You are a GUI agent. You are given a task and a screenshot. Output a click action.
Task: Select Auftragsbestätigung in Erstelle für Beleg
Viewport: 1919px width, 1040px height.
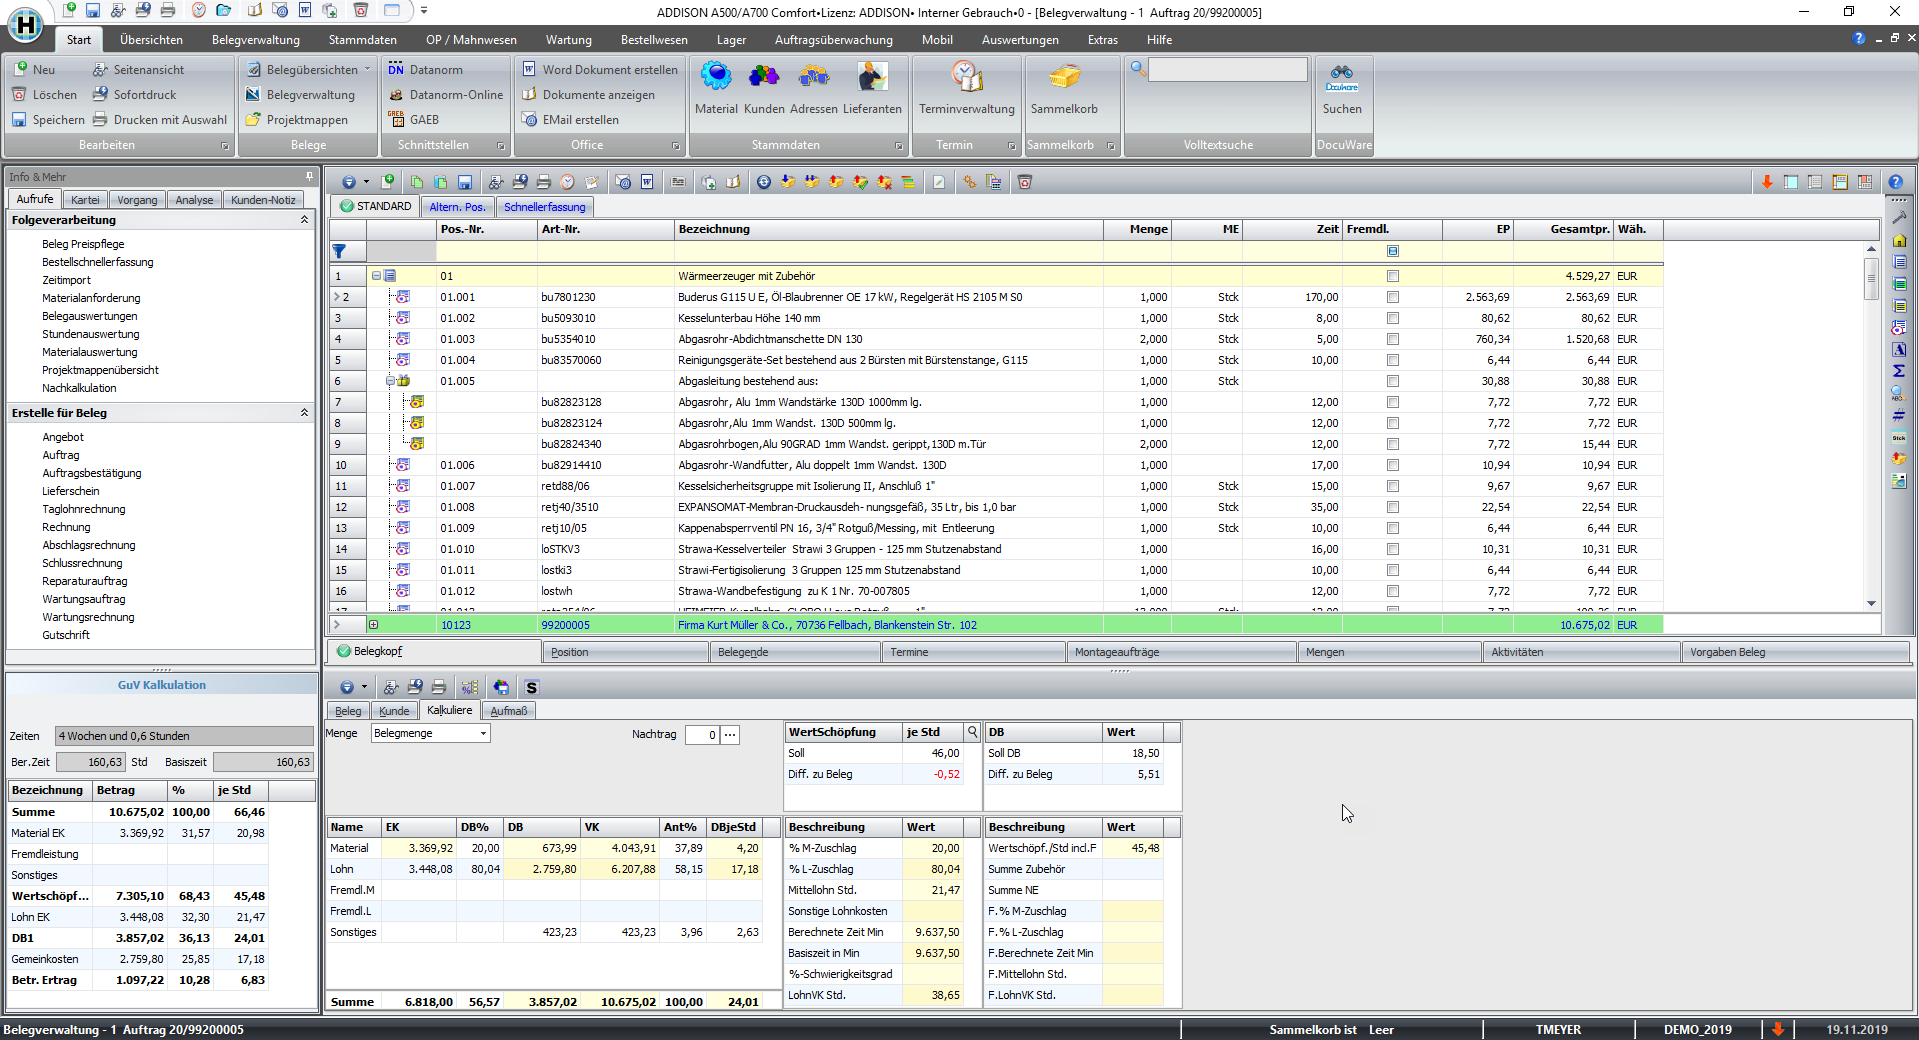[92, 473]
